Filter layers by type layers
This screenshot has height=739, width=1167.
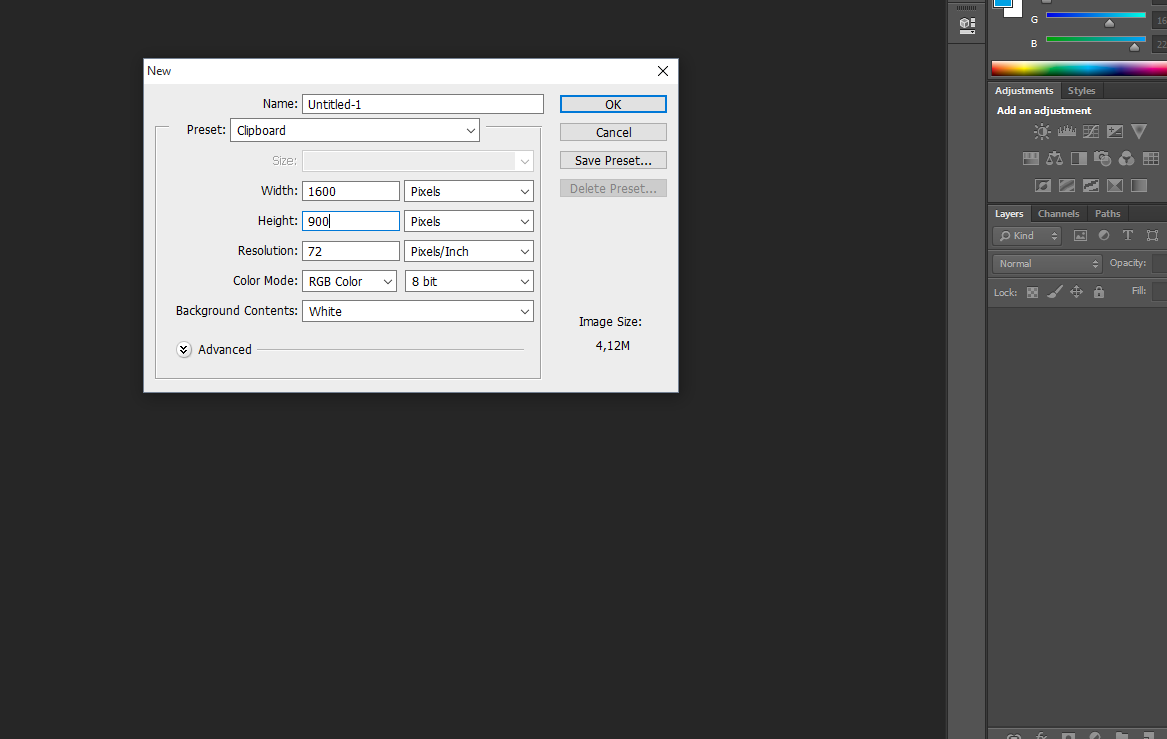pos(1128,236)
